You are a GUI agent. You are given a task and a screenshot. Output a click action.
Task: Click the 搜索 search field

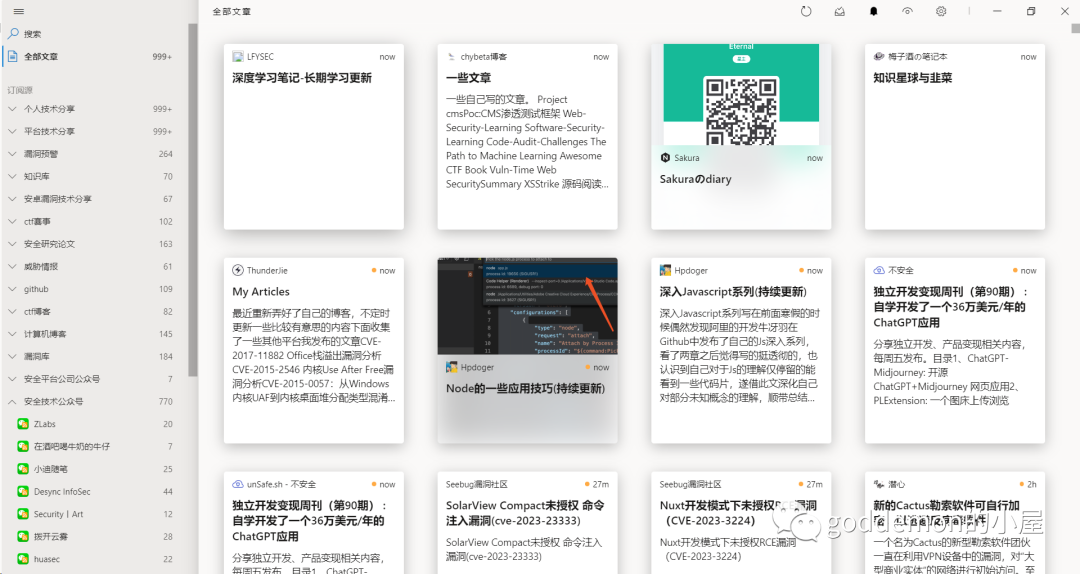coord(96,33)
